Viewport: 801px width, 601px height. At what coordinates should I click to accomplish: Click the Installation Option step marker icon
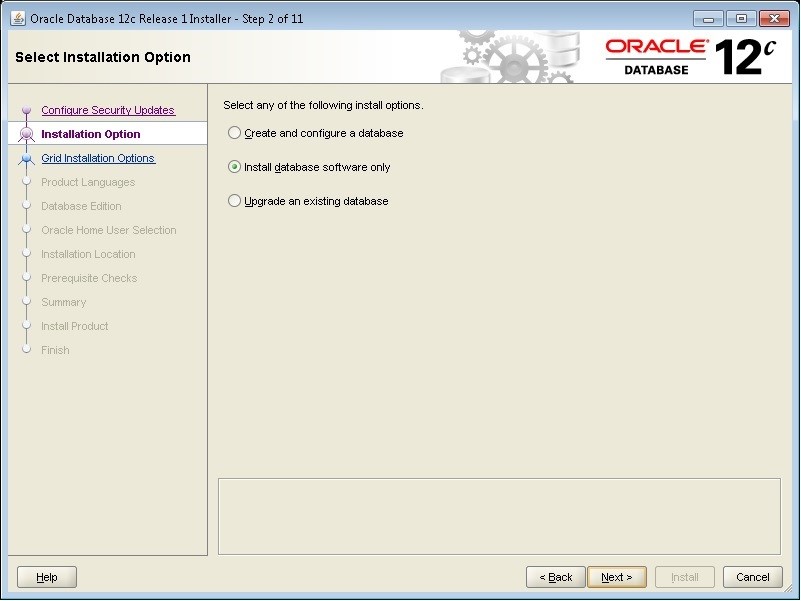point(26,134)
